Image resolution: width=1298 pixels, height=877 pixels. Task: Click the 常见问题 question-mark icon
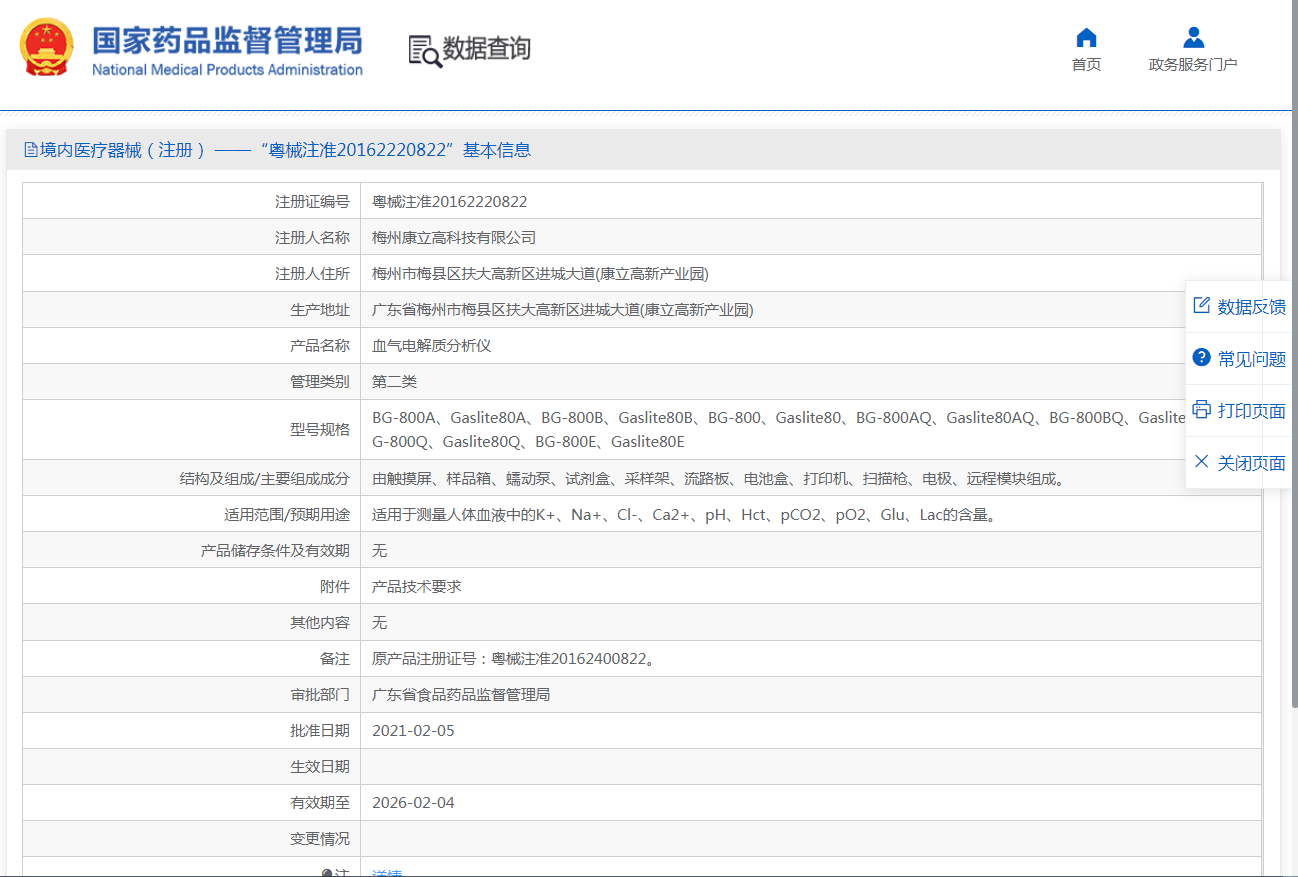coord(1202,358)
